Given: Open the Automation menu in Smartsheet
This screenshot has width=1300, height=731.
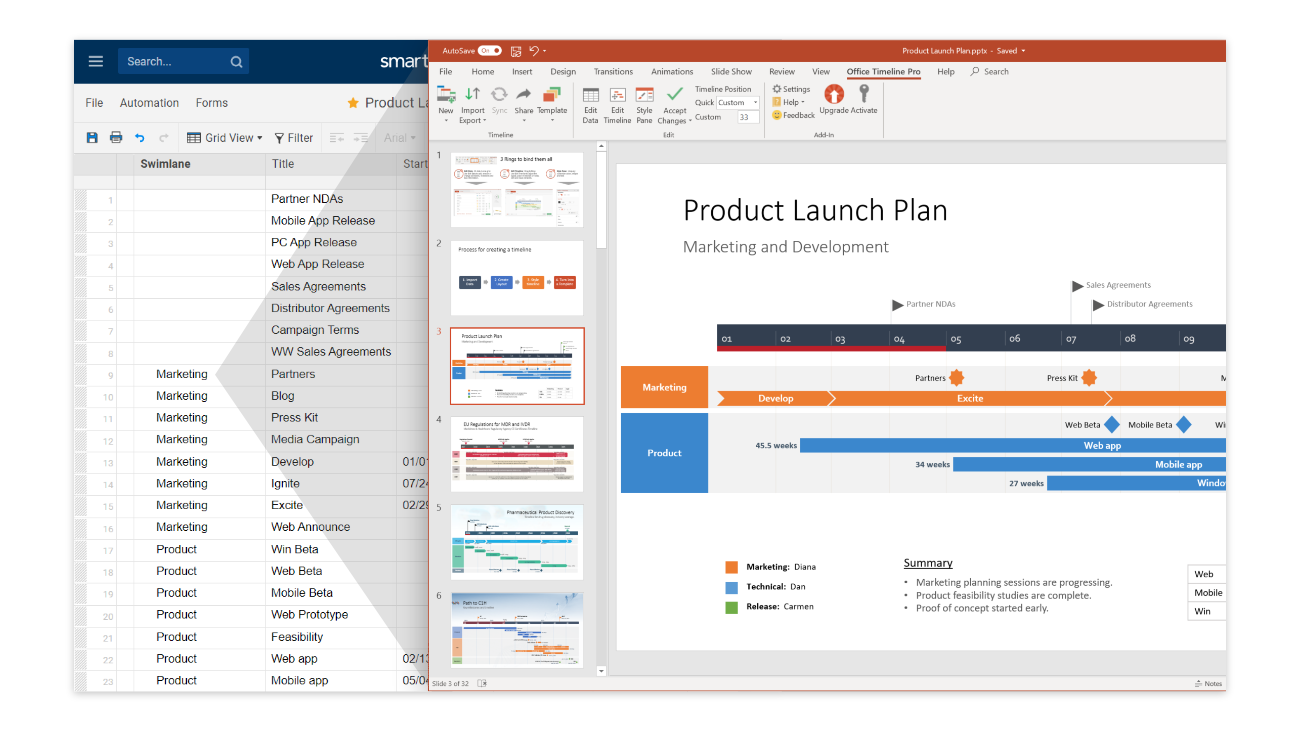Looking at the screenshot, I should (149, 103).
